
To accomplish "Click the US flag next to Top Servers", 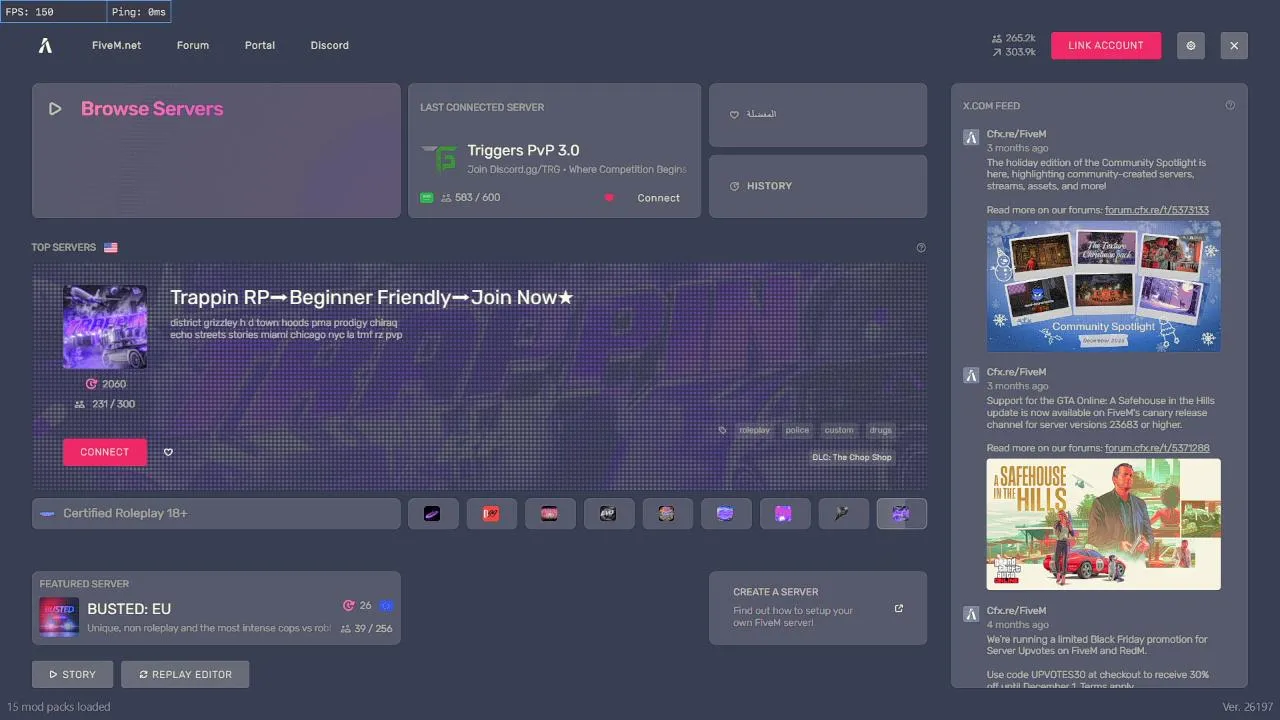I will click(x=110, y=247).
